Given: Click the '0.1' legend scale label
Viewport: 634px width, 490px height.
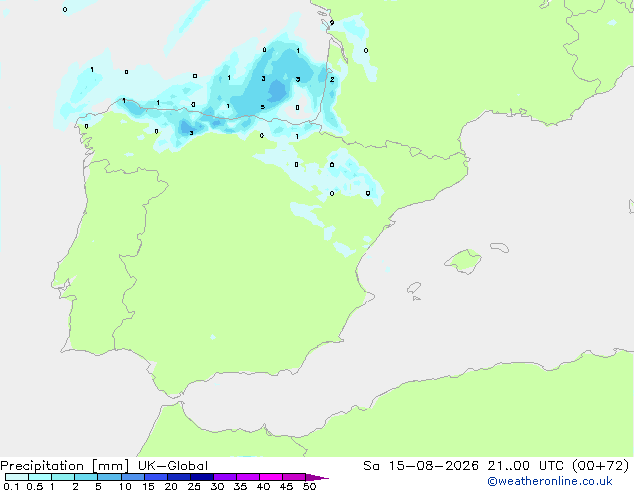Looking at the screenshot, I should [x=11, y=486].
